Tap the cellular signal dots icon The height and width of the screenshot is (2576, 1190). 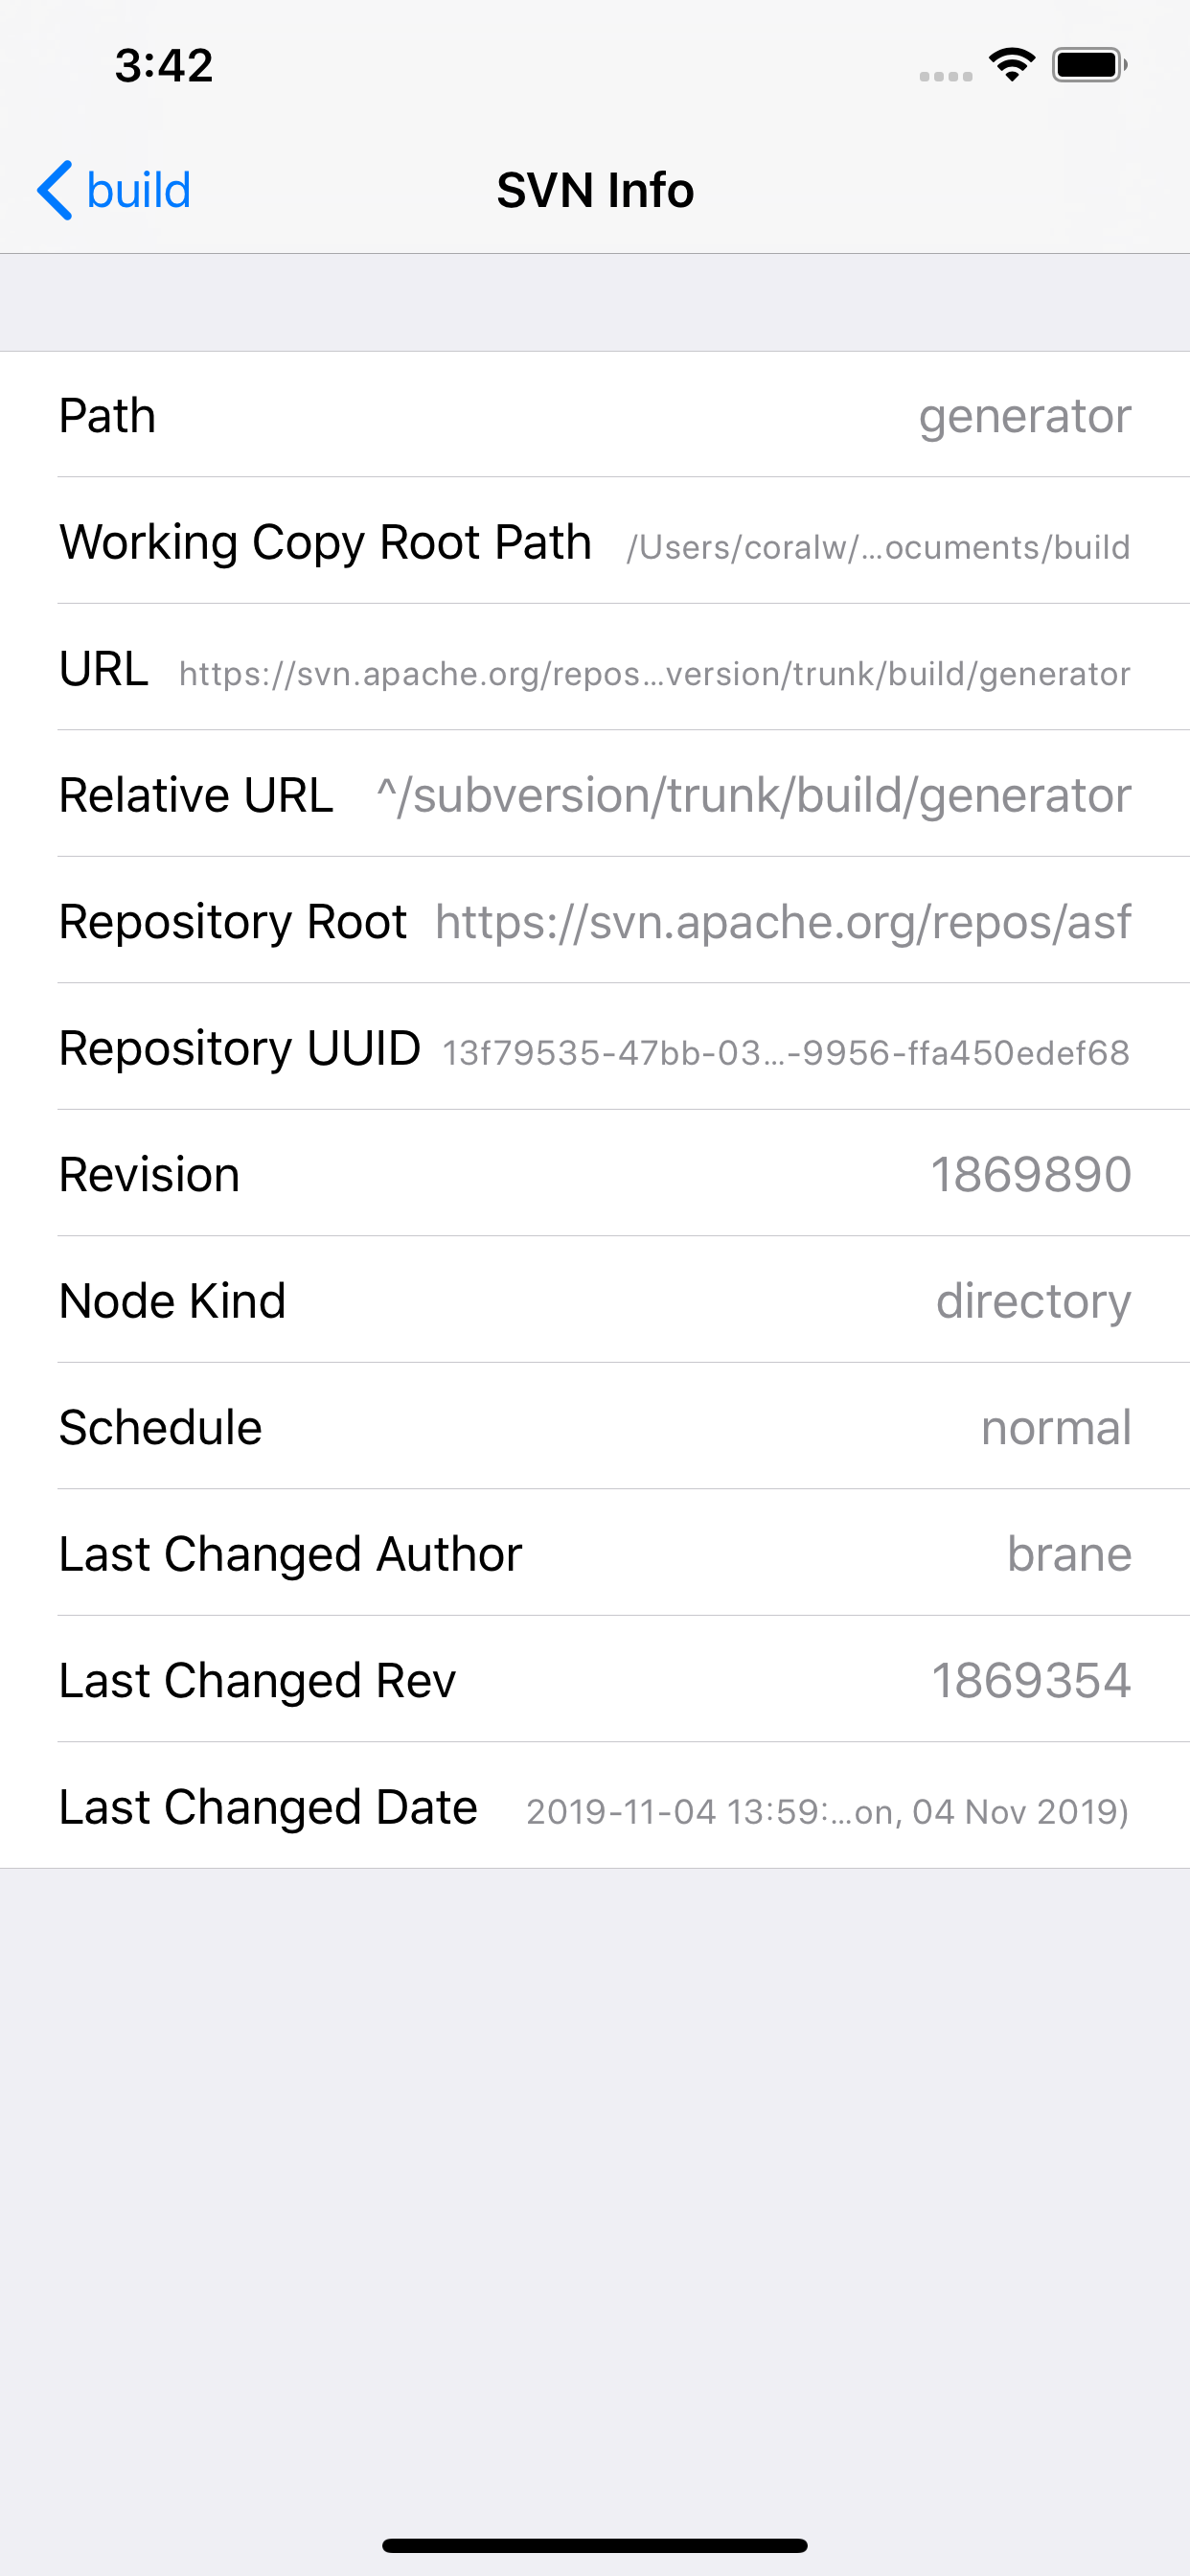[945, 76]
